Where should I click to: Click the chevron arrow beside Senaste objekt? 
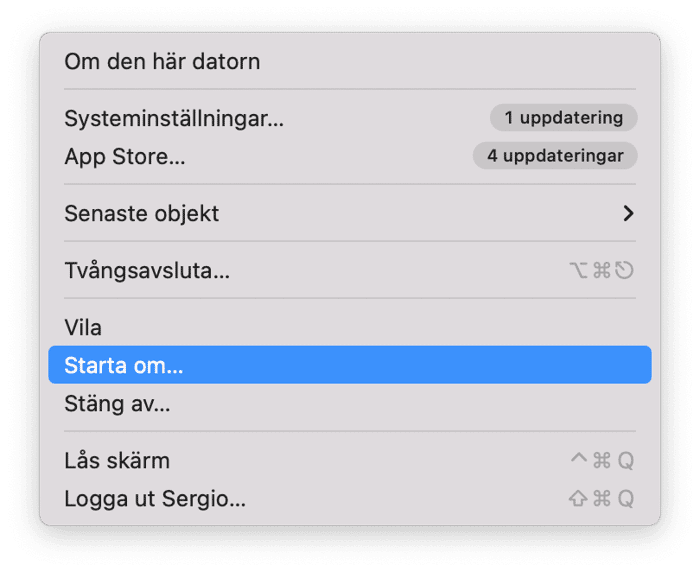tap(628, 213)
